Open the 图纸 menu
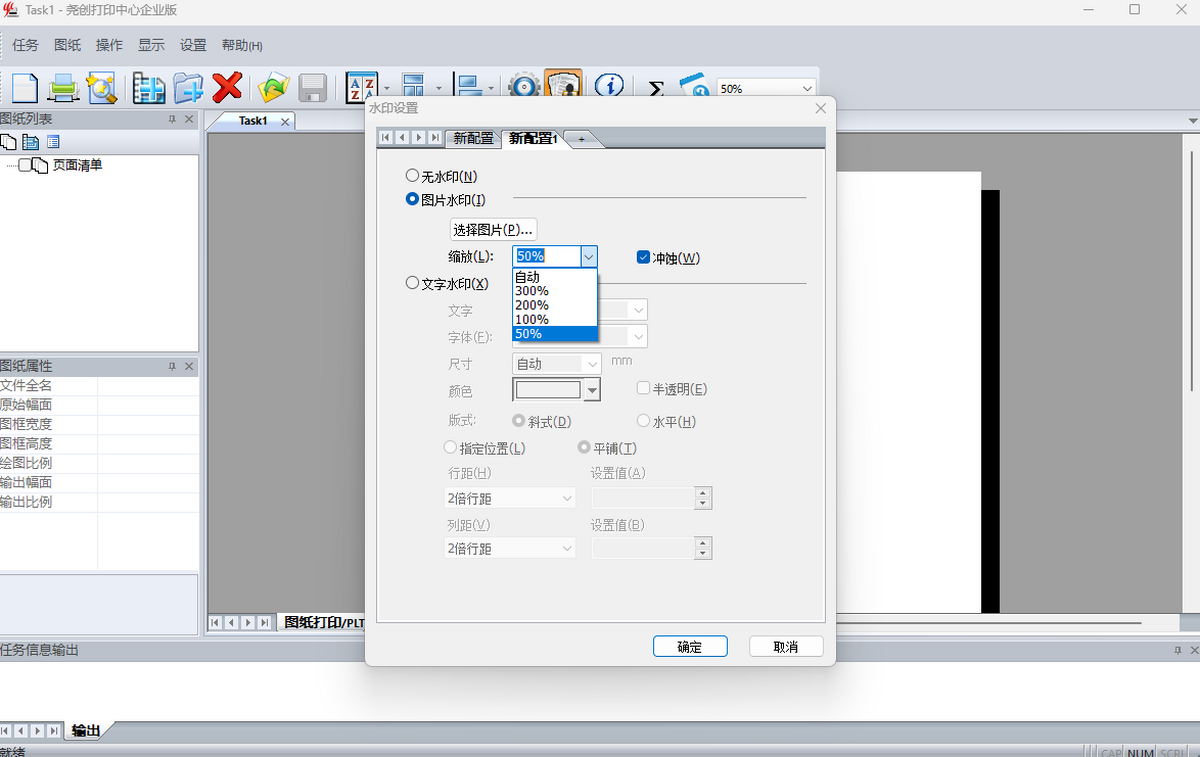The width and height of the screenshot is (1200, 757). coord(68,45)
